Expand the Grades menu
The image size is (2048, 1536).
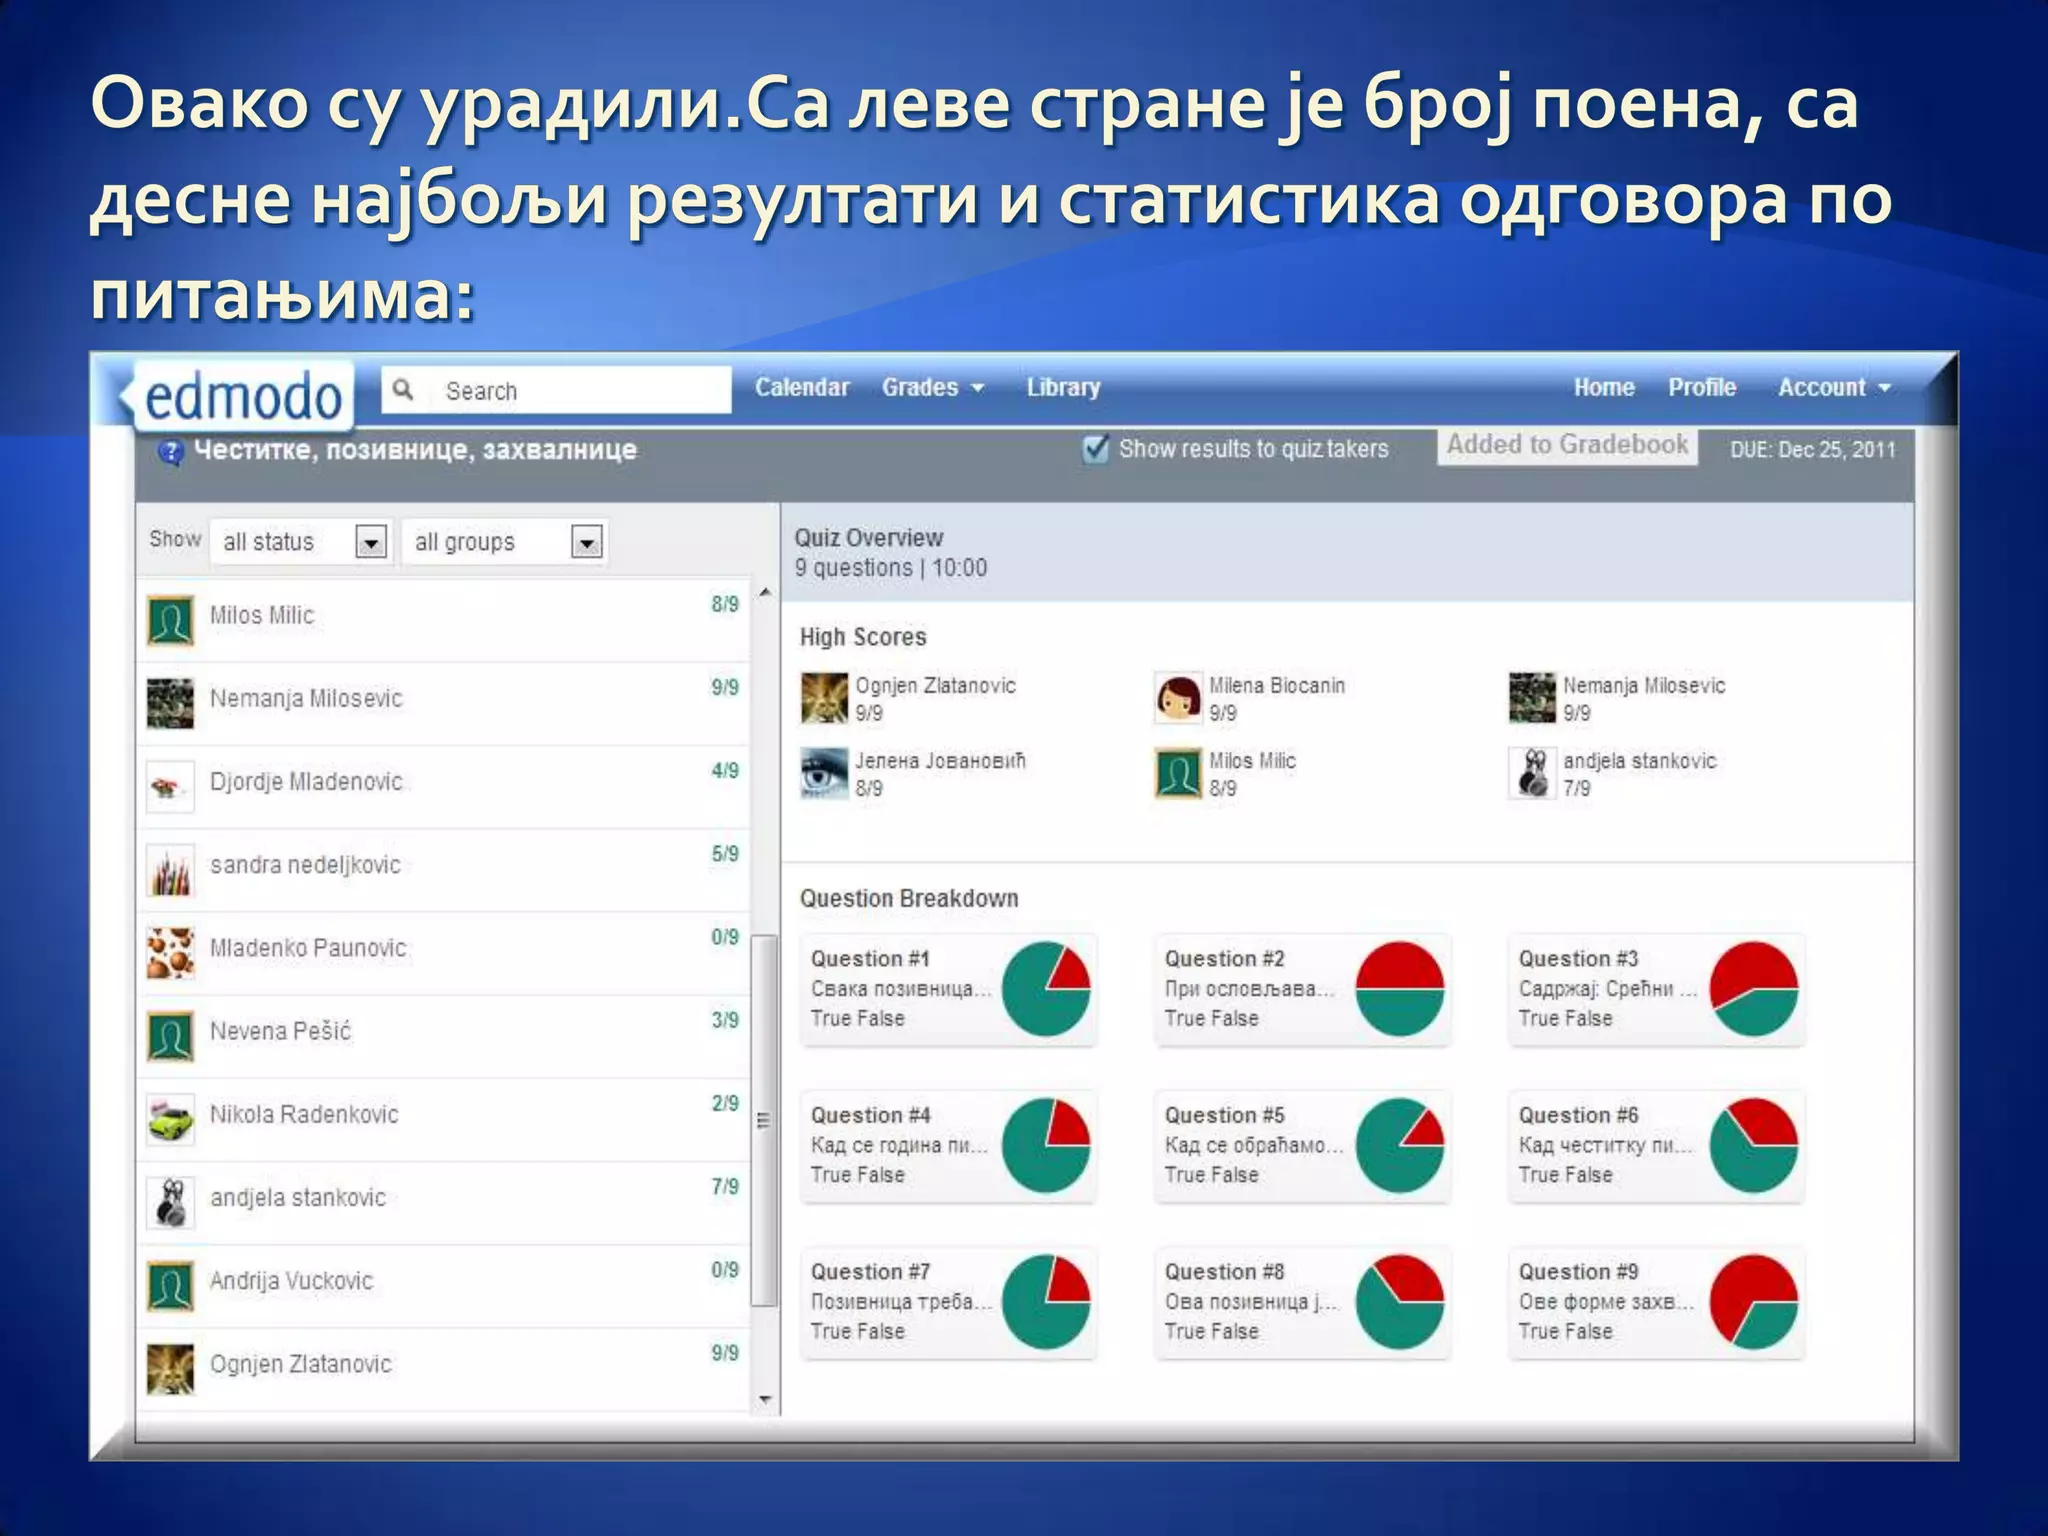tap(932, 388)
